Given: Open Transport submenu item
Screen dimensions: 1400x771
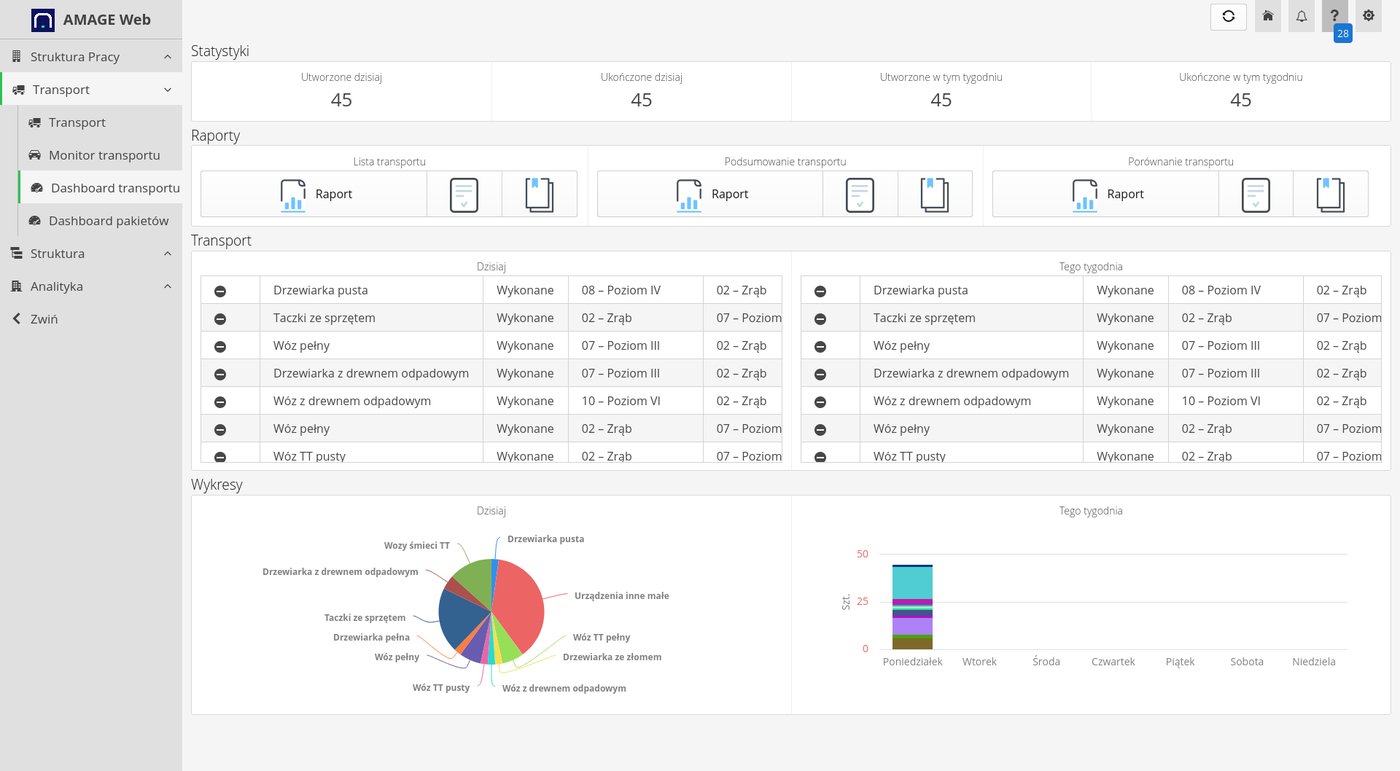Looking at the screenshot, I should pyautogui.click(x=100, y=123).
